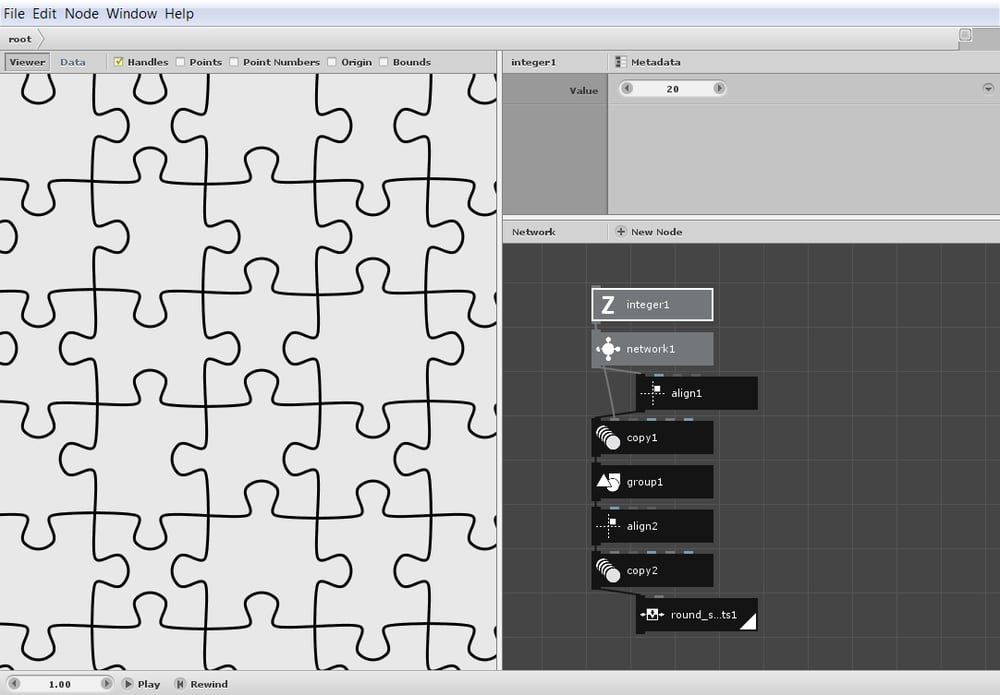The image size is (1000, 695).
Task: Select the copy2 node
Action: [x=652, y=571]
